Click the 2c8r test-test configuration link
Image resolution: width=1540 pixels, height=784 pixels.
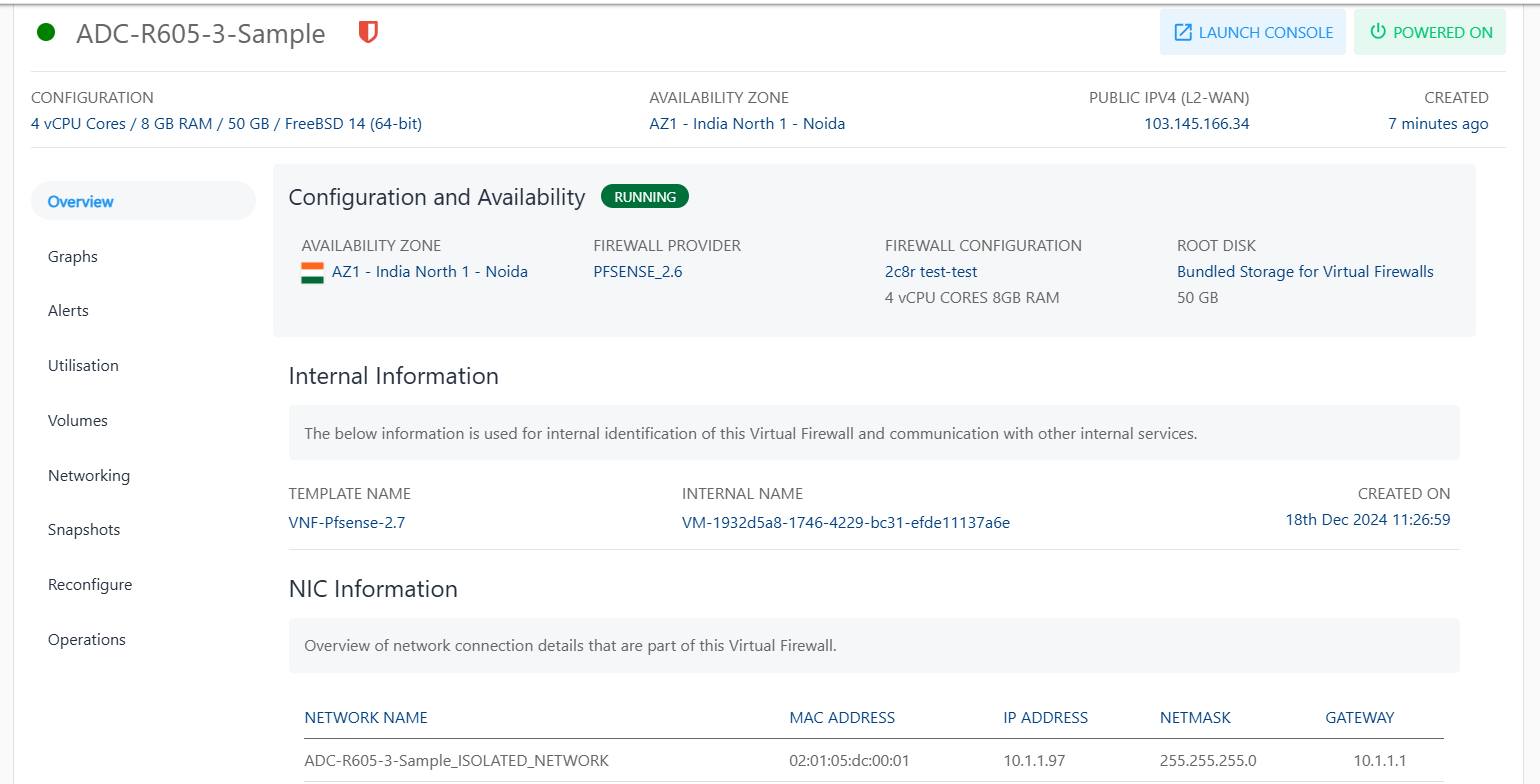(930, 270)
